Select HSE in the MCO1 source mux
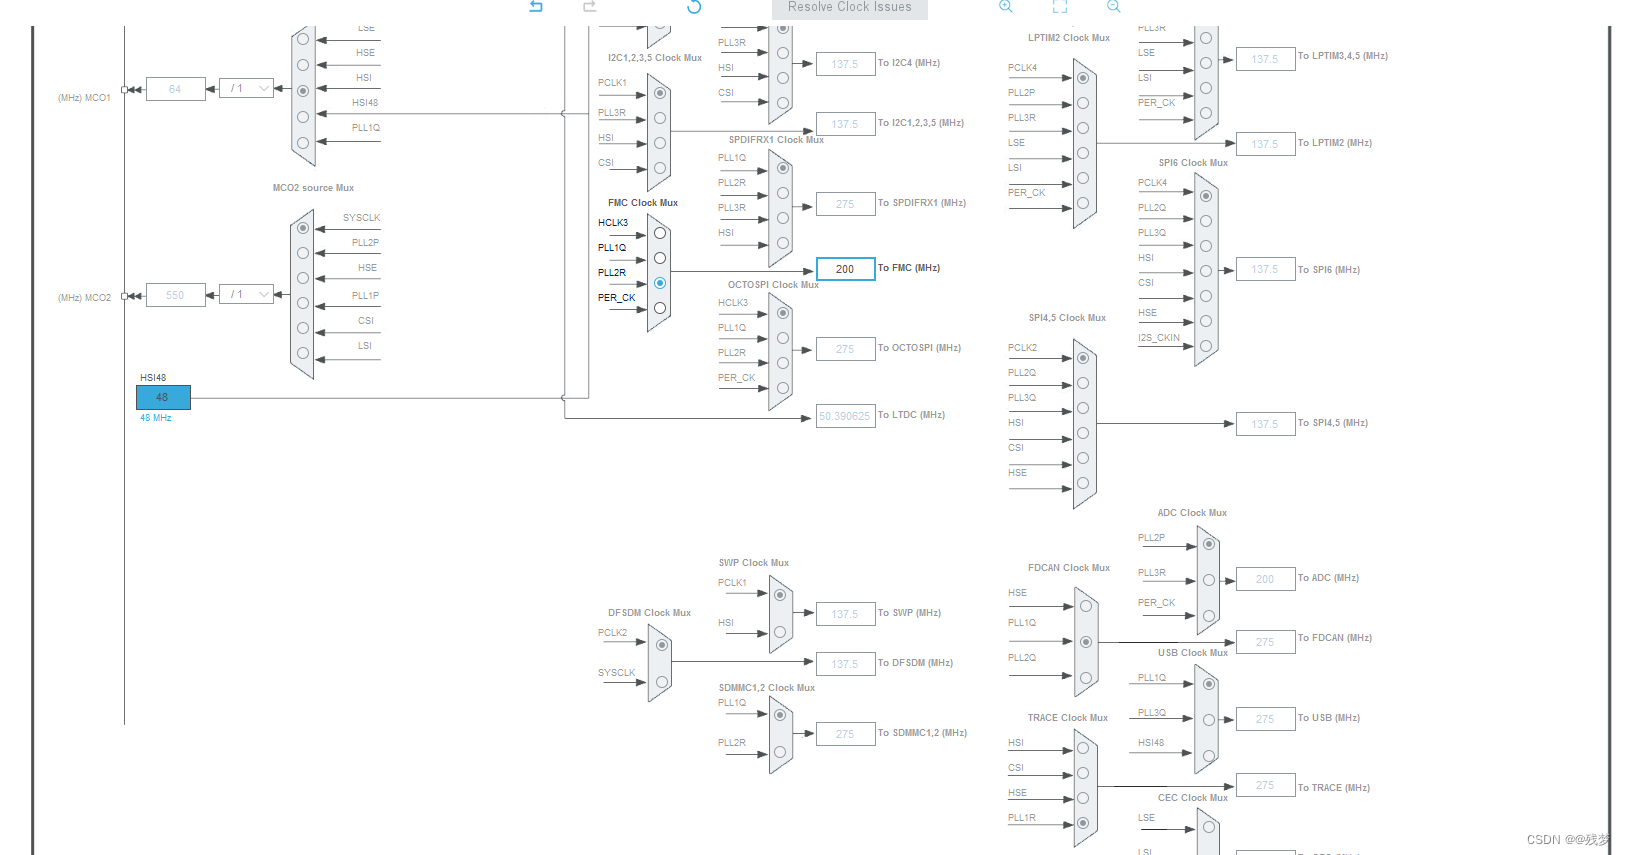The height and width of the screenshot is (855, 1626). tap(303, 65)
